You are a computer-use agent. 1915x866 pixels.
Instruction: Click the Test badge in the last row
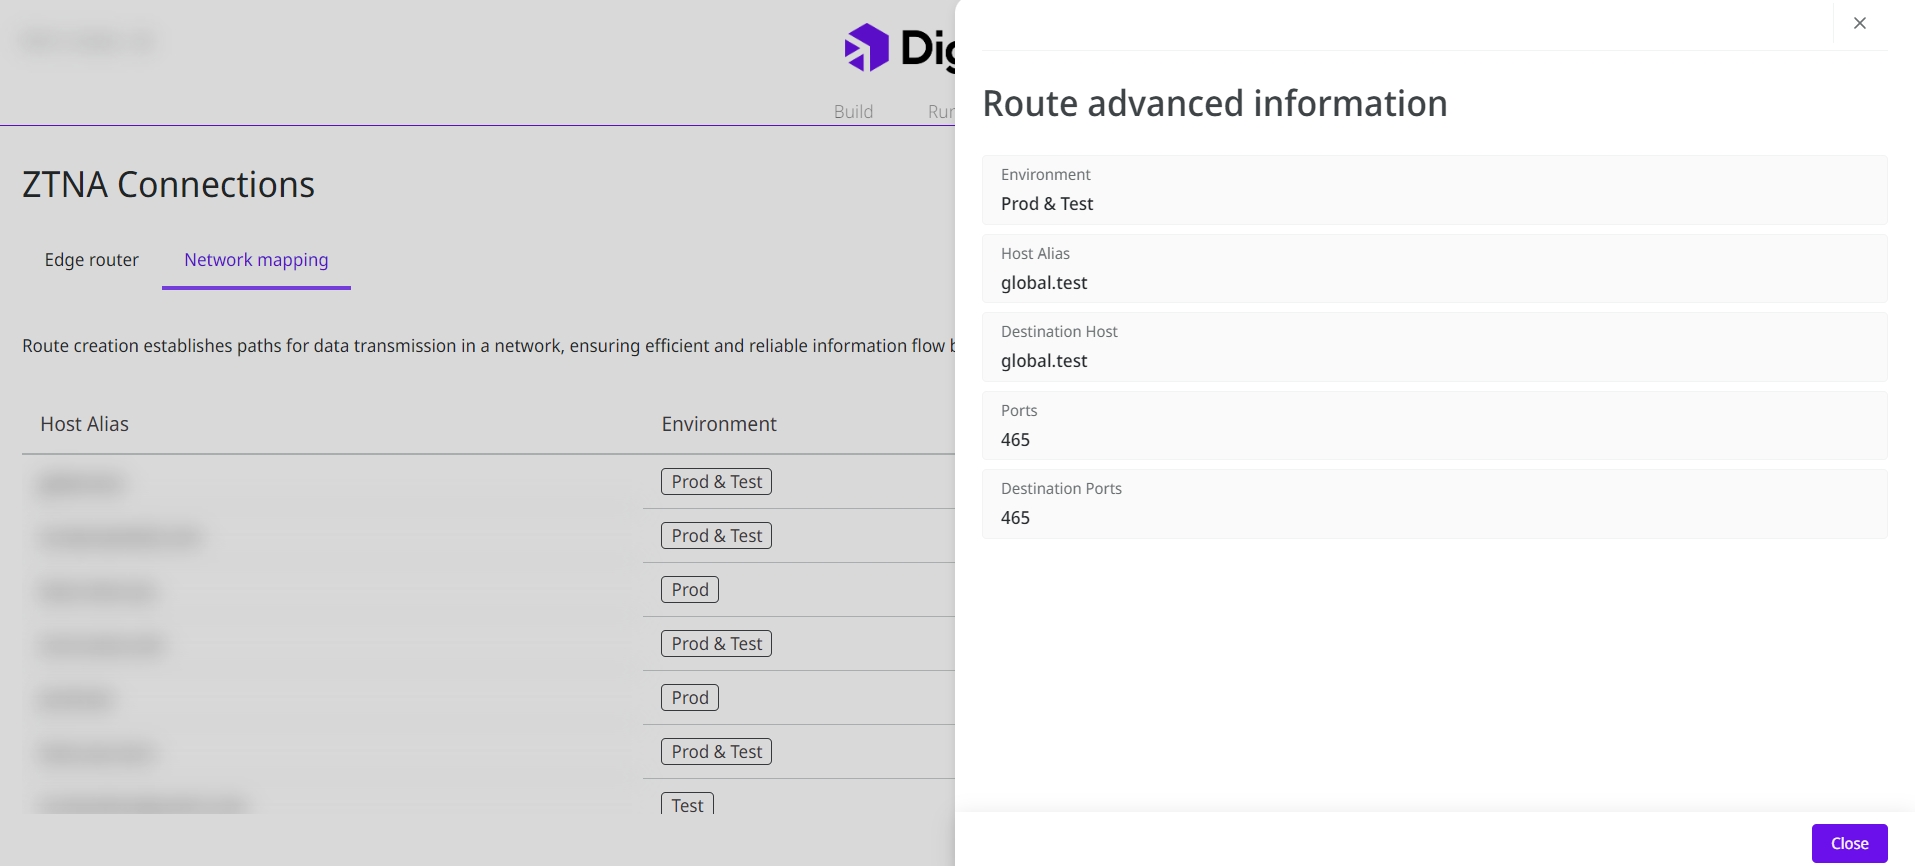[x=687, y=804]
